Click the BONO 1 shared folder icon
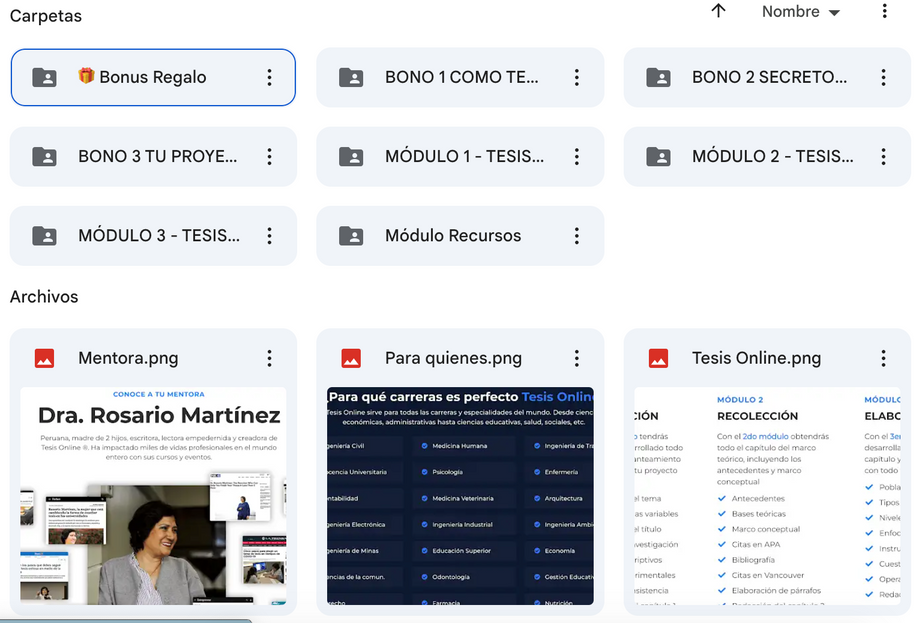 351,78
